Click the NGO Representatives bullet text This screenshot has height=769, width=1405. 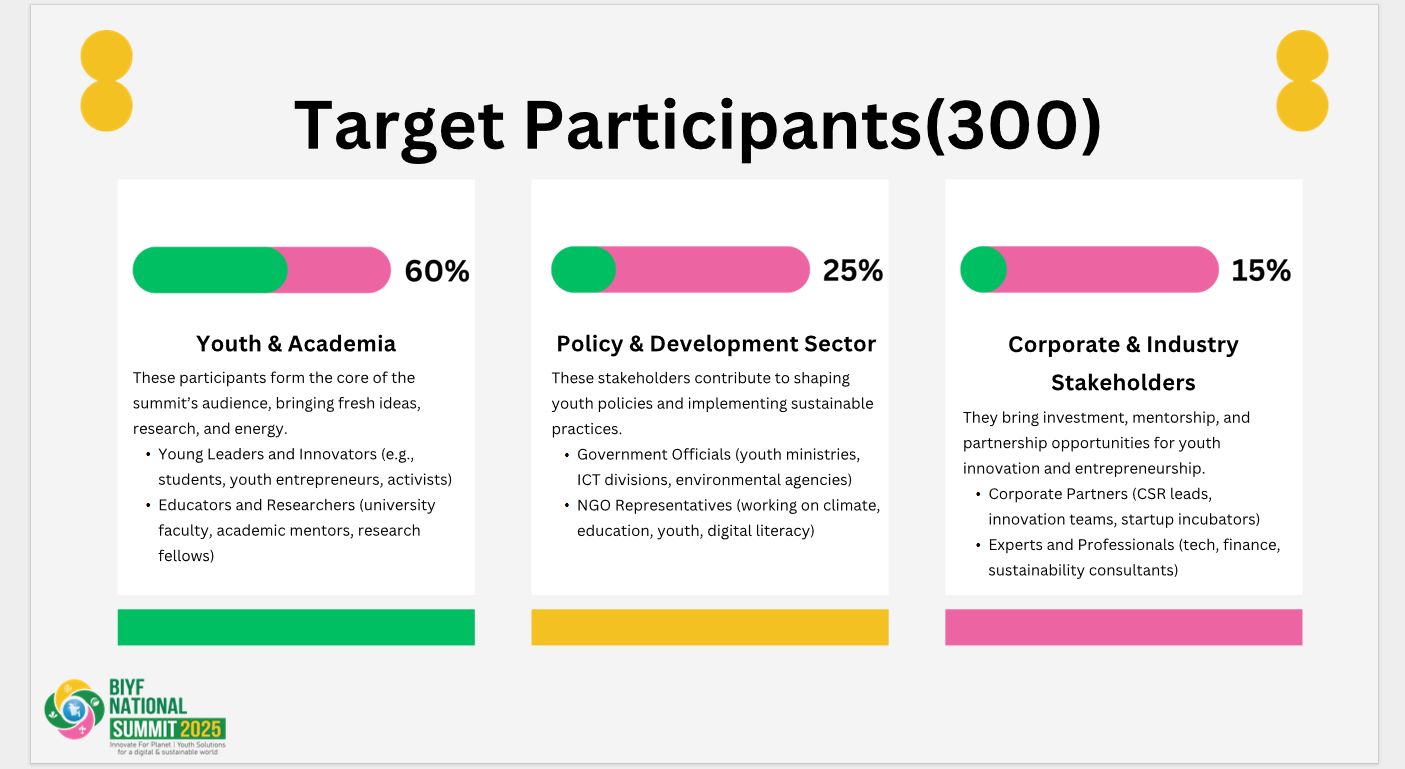(x=728, y=518)
